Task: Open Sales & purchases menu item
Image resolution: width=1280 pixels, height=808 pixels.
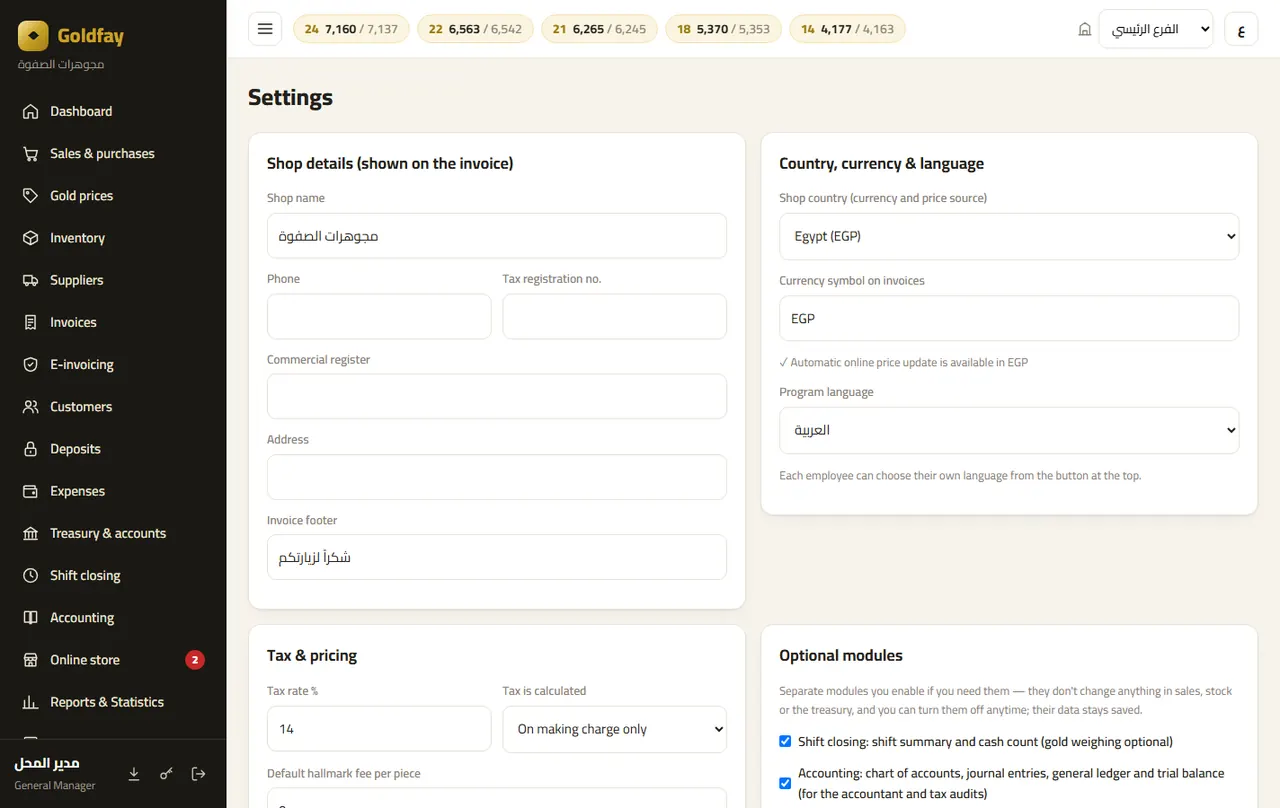Action: [113, 153]
